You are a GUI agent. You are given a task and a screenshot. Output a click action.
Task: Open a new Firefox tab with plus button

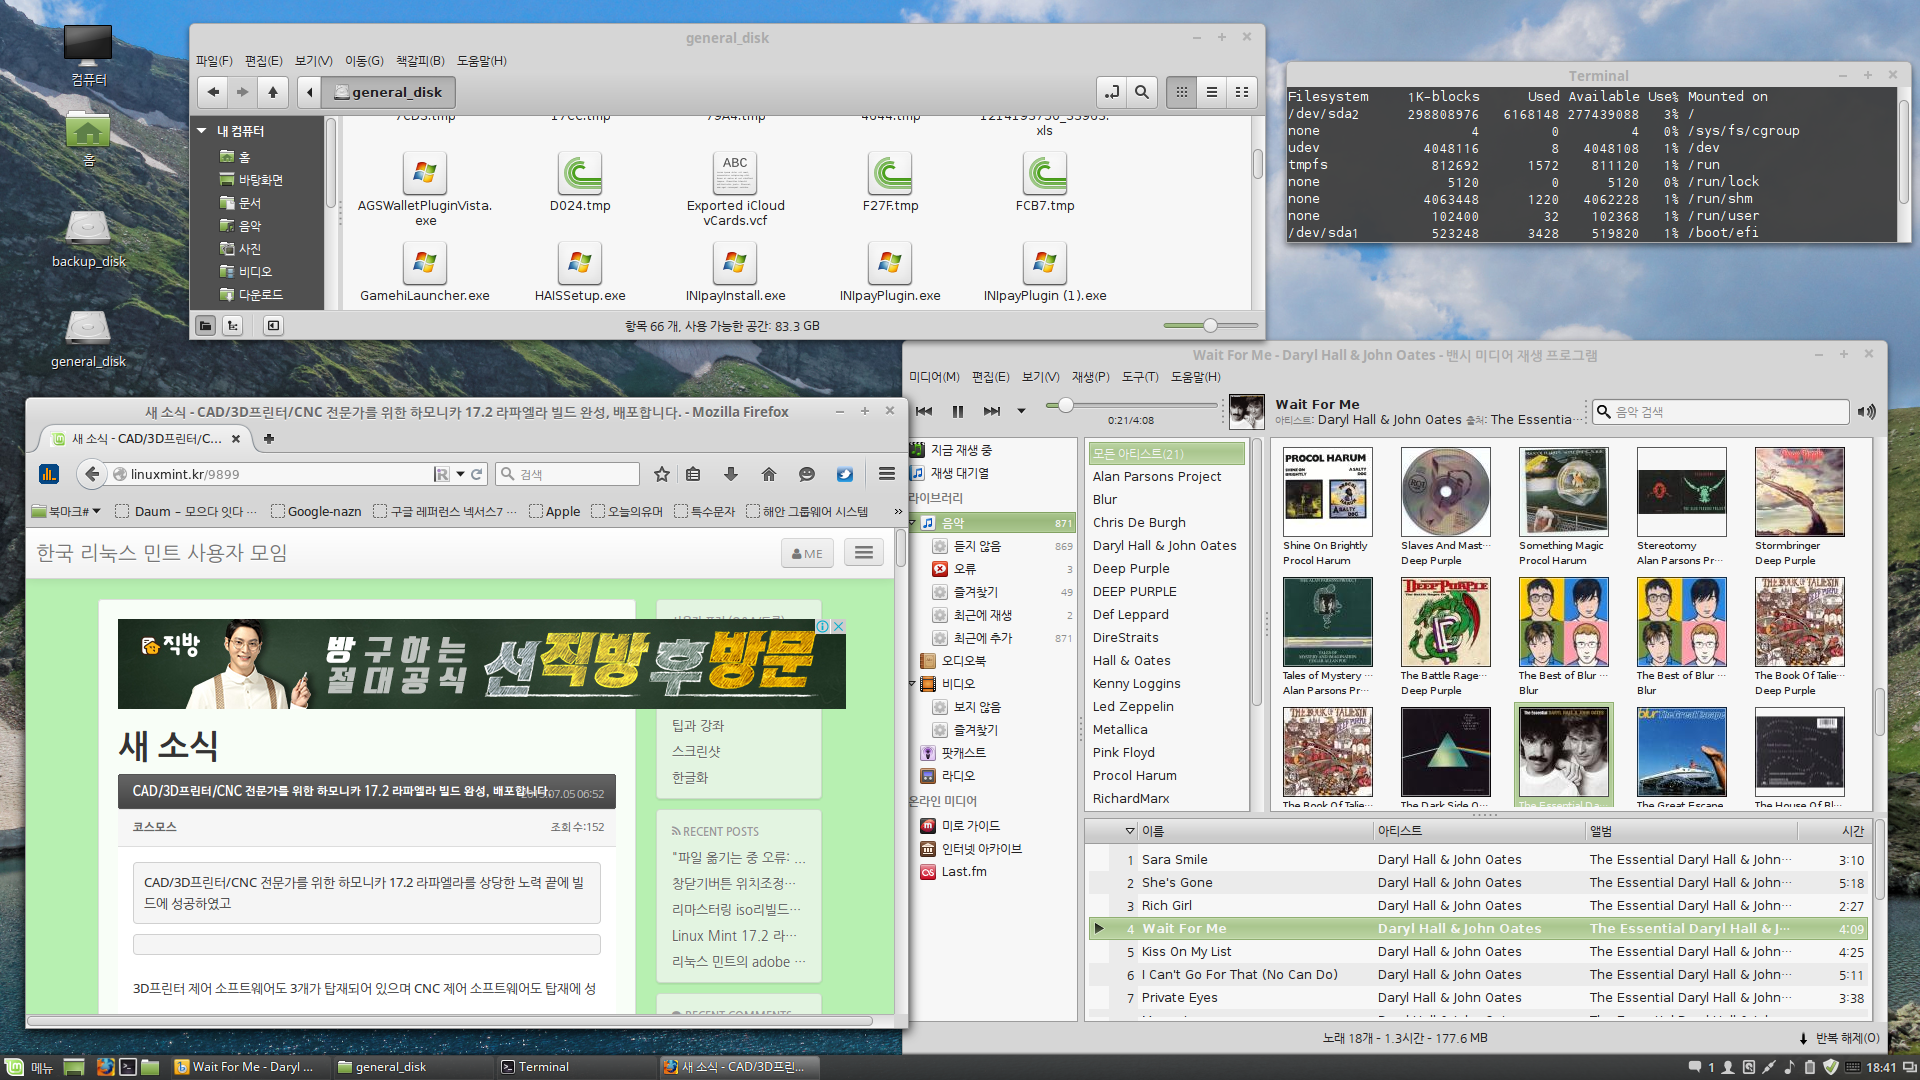(269, 438)
